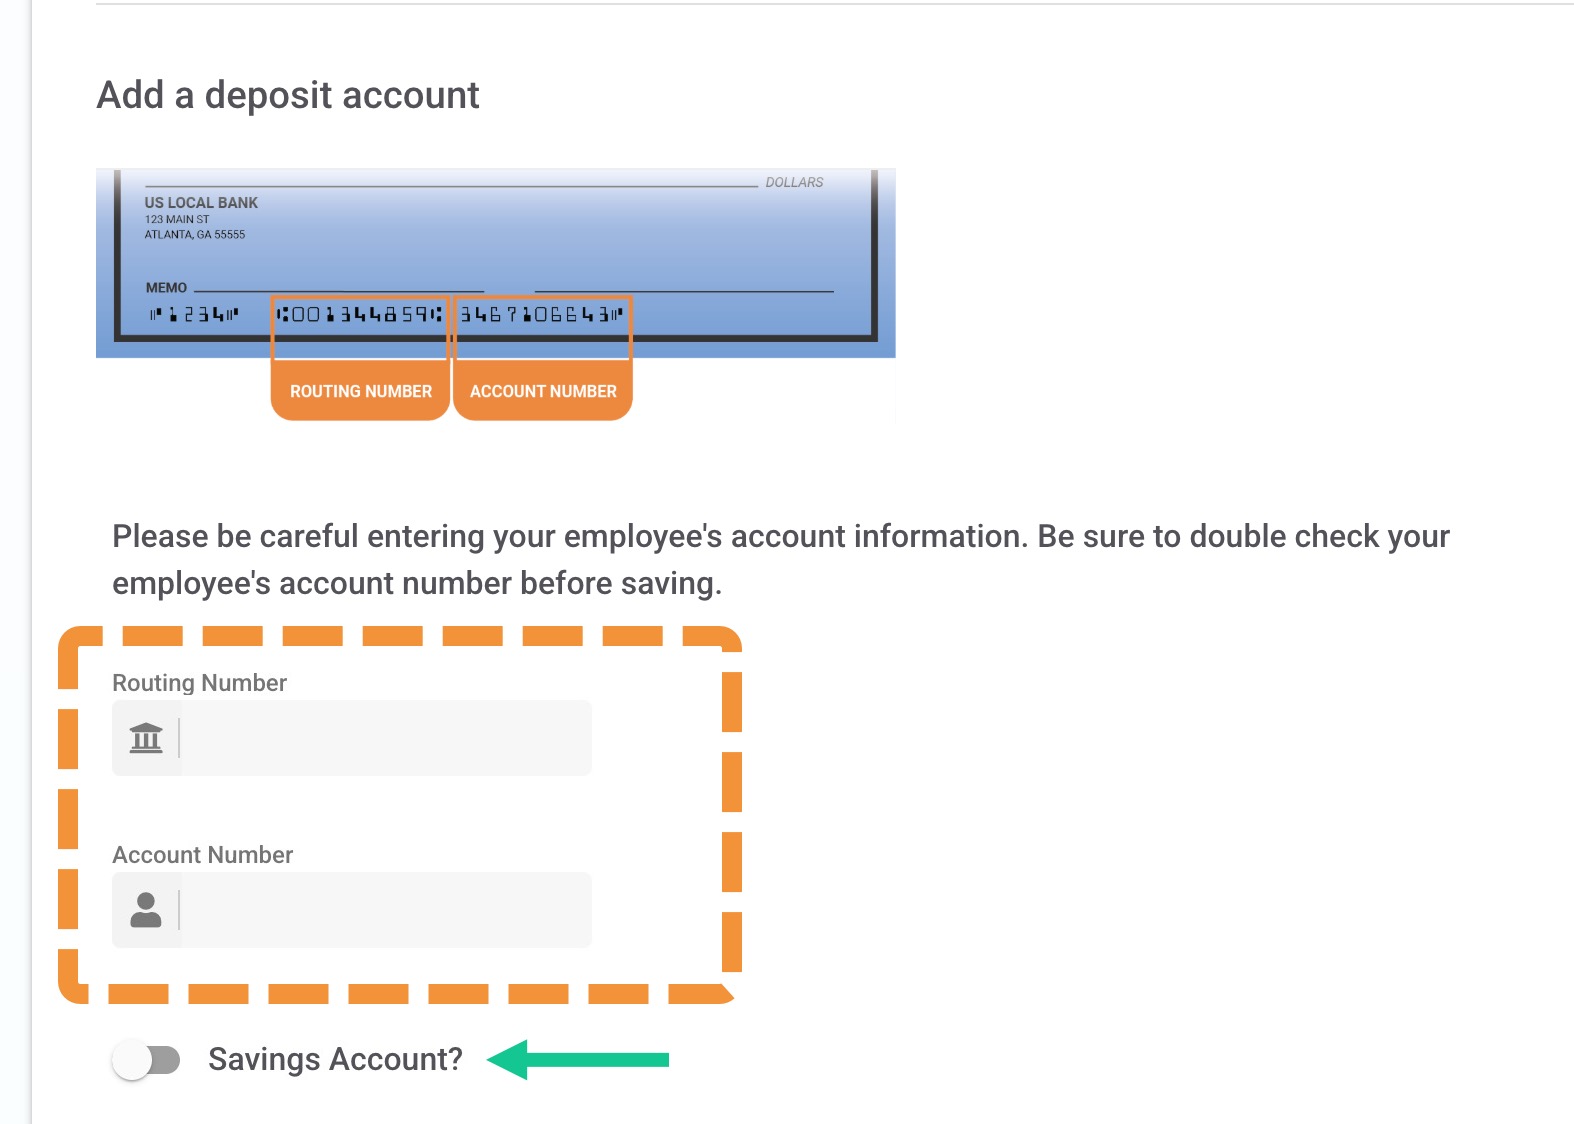Screen dimensions: 1574x1124
Task: Click the account digits 3467106643 on the check
Action: (542, 315)
